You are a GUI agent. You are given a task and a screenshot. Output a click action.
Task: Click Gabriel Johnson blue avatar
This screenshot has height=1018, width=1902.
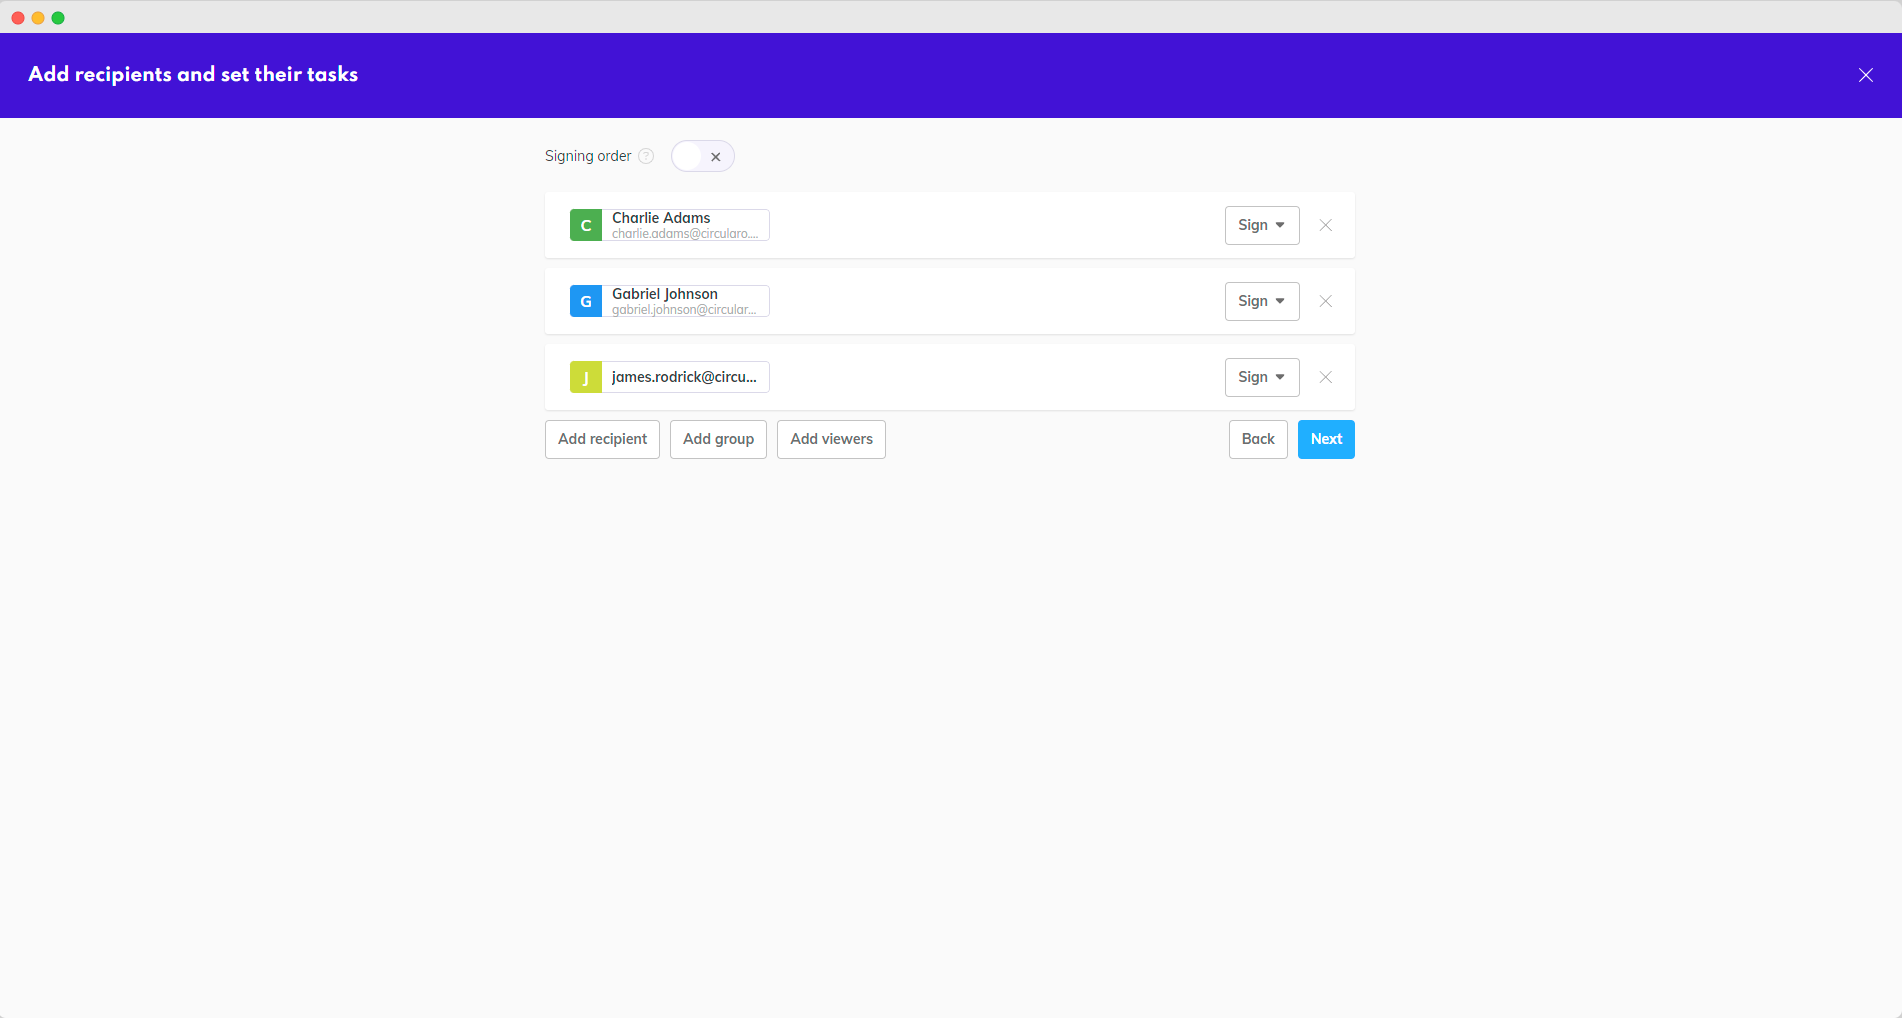tap(585, 301)
